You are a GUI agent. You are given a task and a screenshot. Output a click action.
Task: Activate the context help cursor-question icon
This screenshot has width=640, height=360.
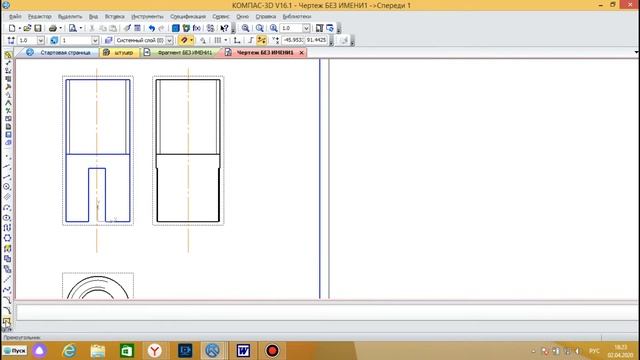(224, 28)
